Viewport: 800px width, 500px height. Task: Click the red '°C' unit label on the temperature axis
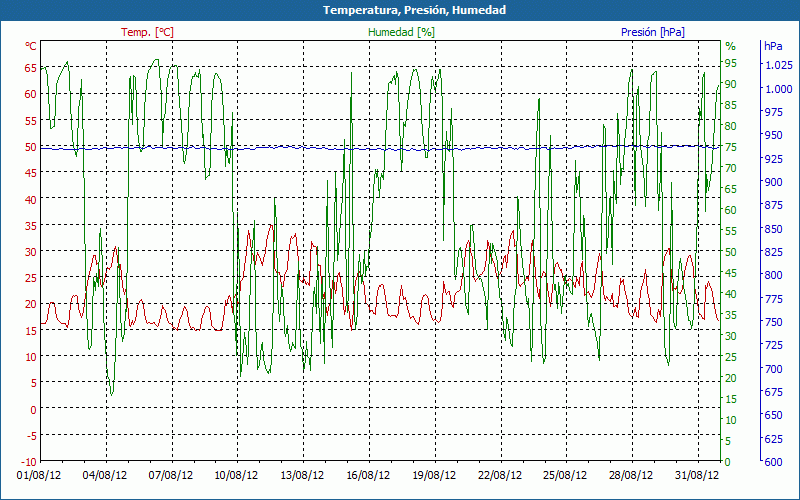(31, 46)
